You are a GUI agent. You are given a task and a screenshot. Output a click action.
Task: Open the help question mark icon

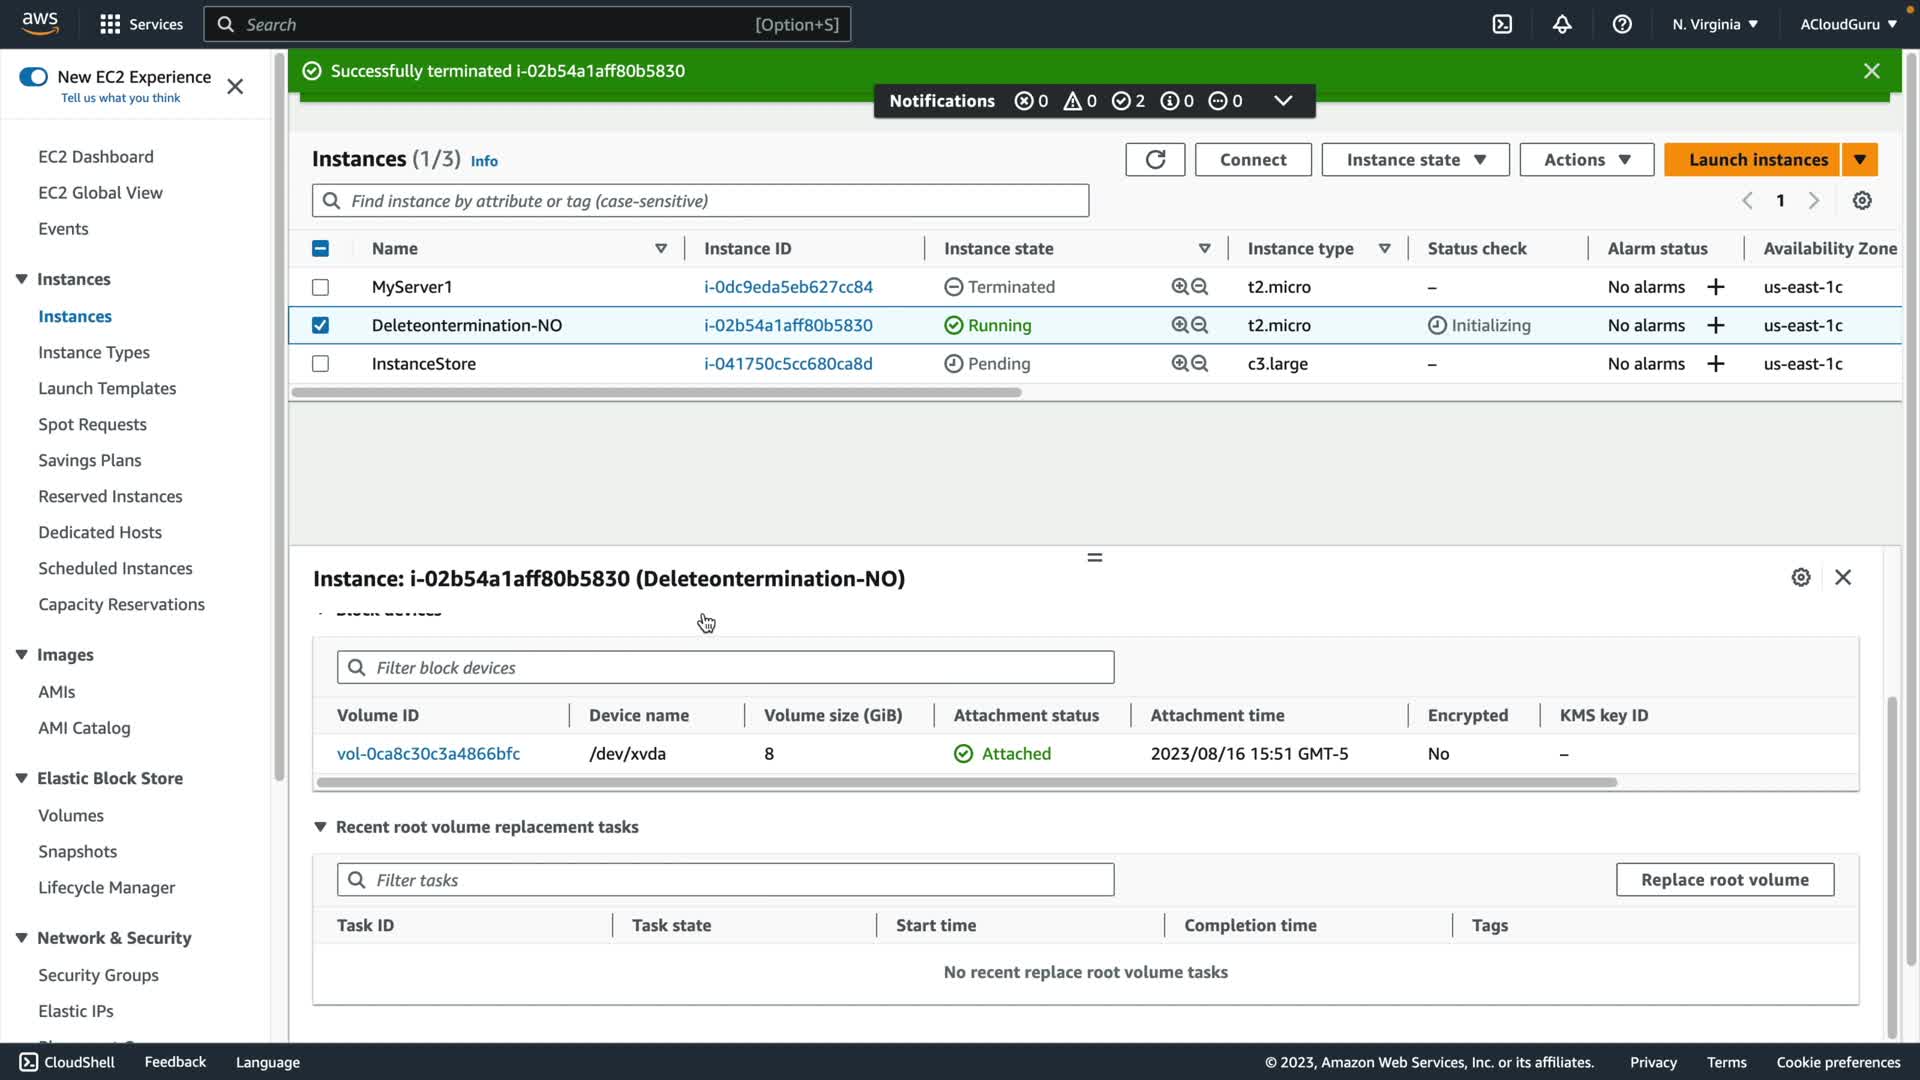1622,24
